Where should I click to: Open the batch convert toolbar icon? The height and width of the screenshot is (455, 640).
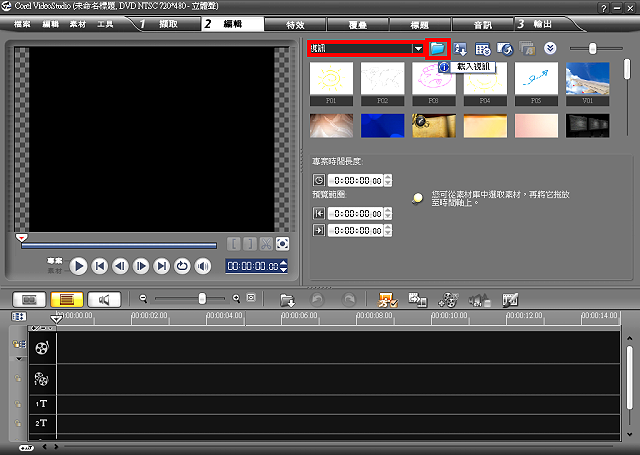click(x=418, y=300)
